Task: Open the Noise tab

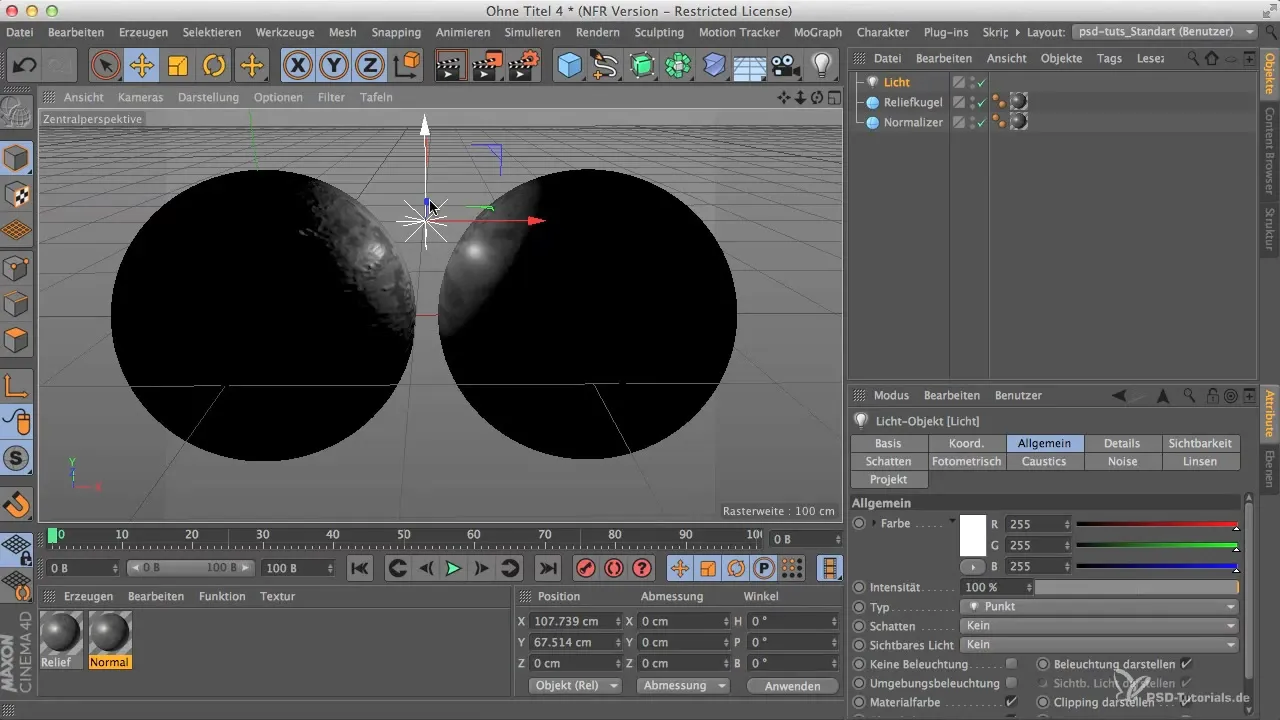Action: (1122, 461)
